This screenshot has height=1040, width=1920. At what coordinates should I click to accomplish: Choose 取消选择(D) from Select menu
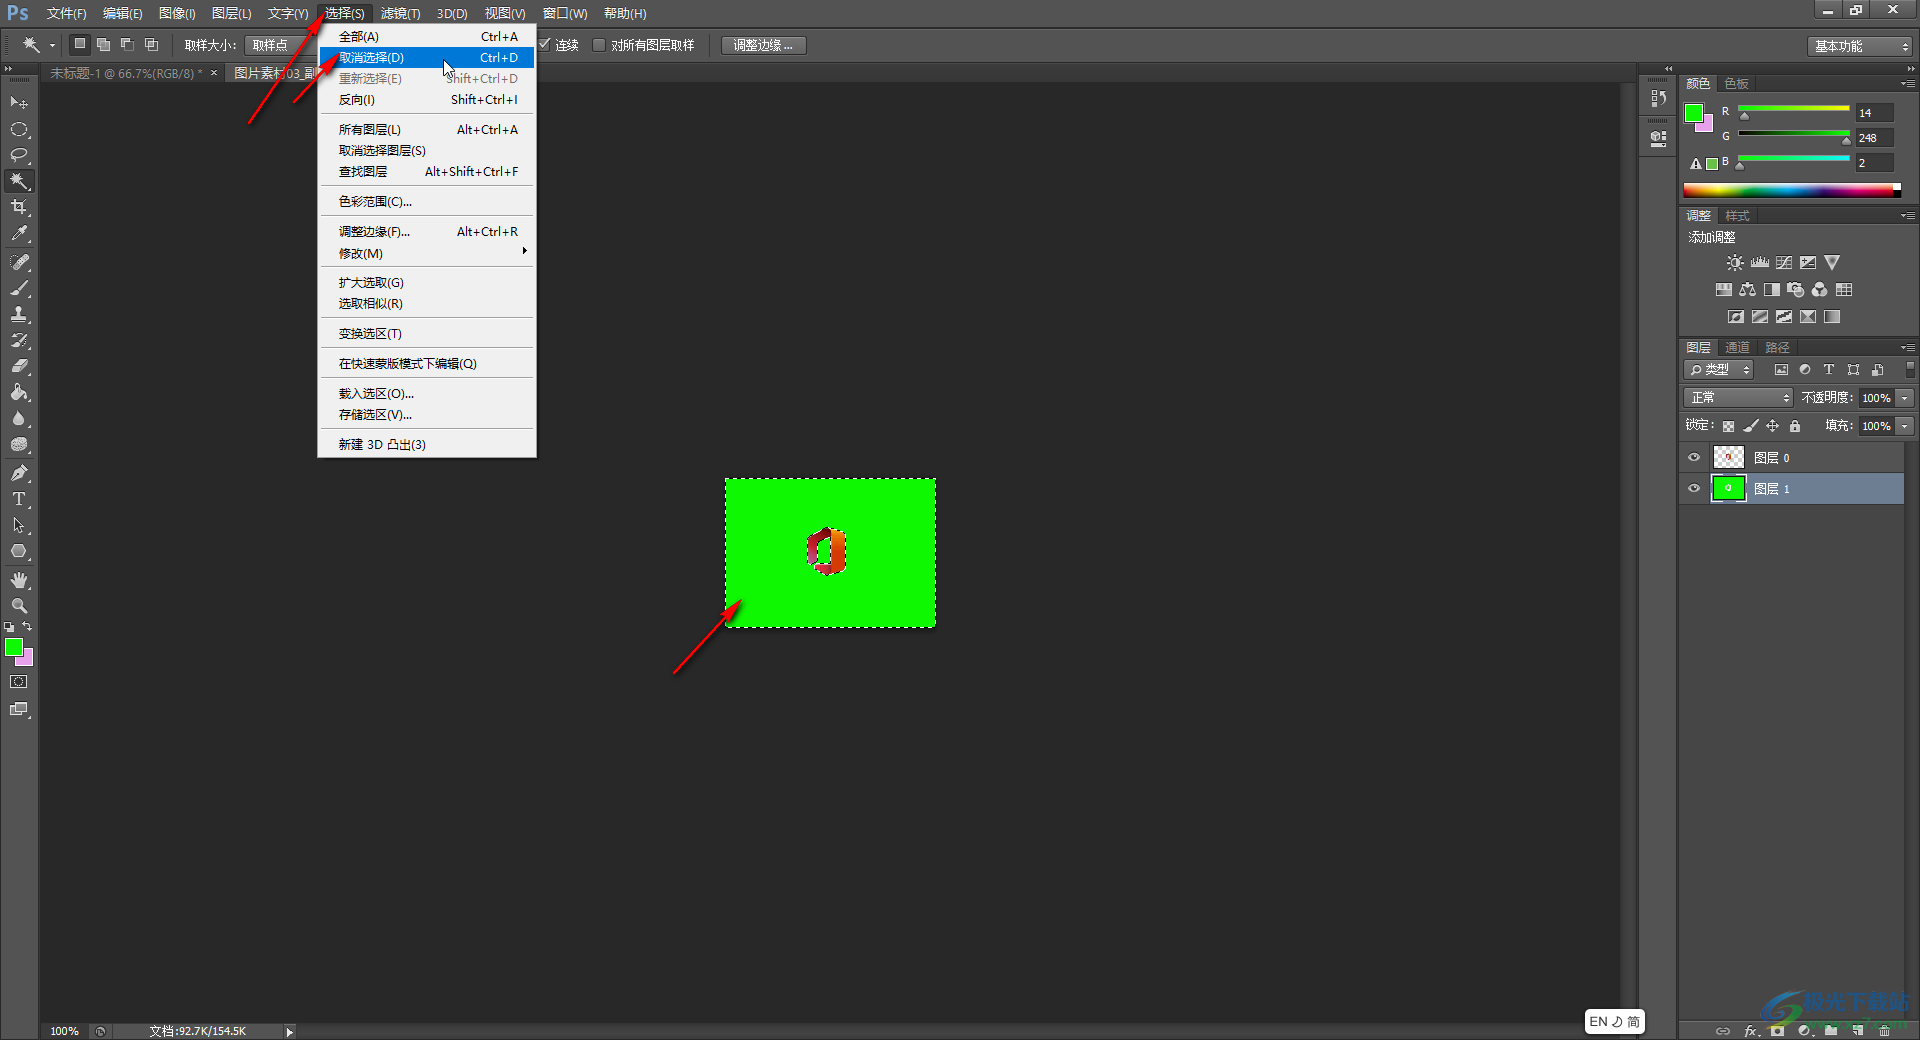(x=427, y=57)
